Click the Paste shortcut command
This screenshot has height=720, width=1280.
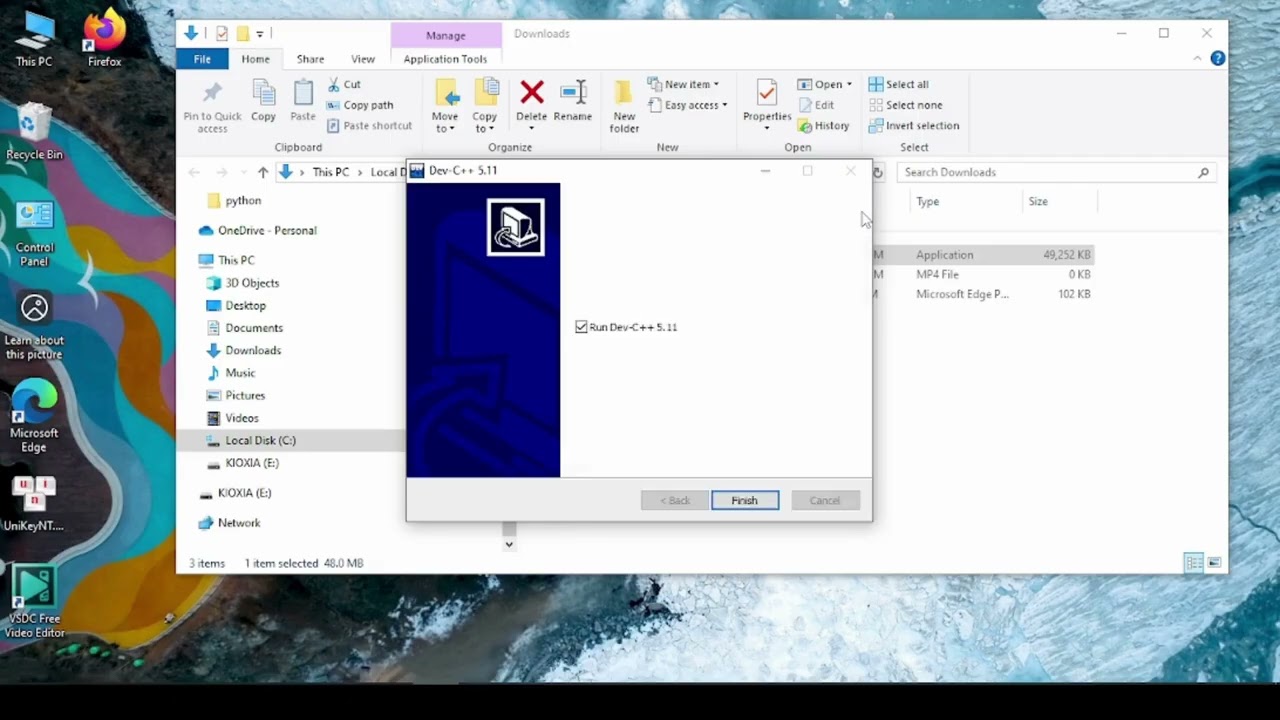(x=369, y=126)
